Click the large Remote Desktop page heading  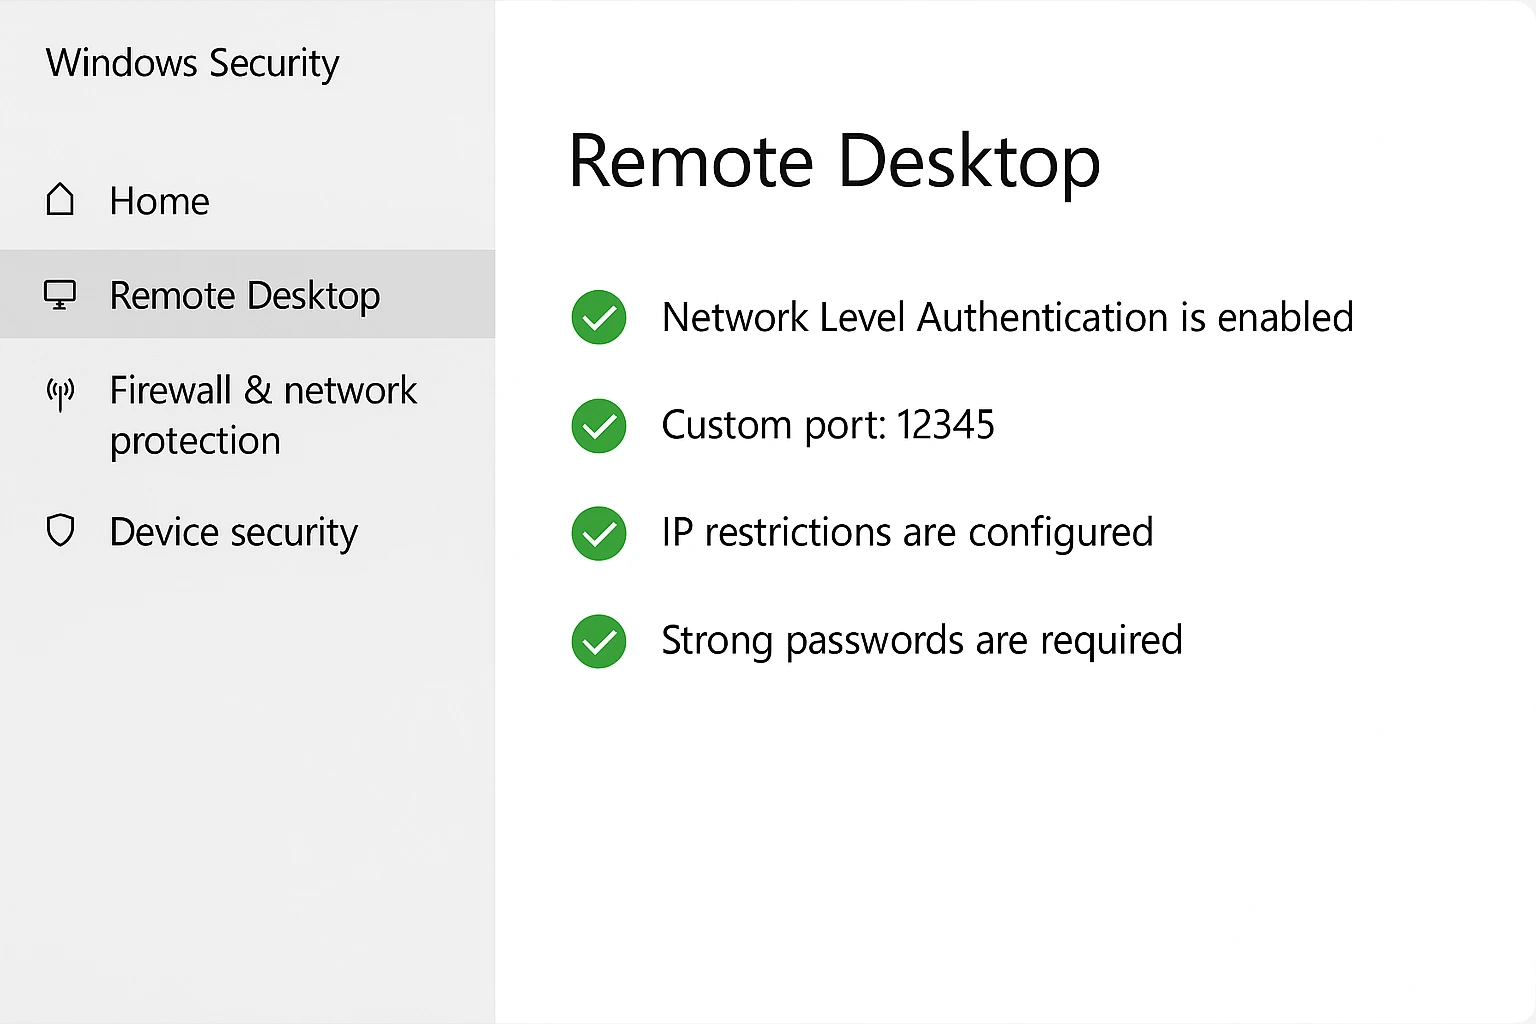point(834,160)
